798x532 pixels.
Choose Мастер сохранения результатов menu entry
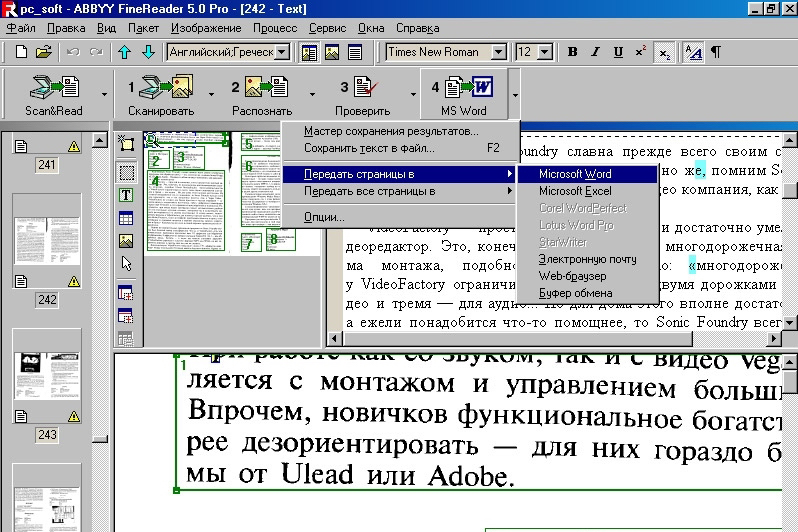pyautogui.click(x=390, y=131)
